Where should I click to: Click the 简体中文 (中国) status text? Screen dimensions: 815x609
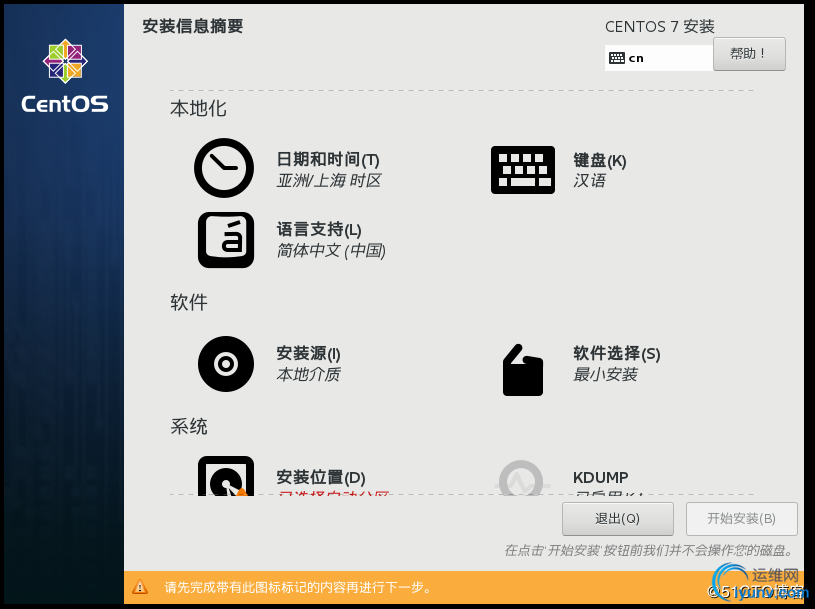click(331, 250)
